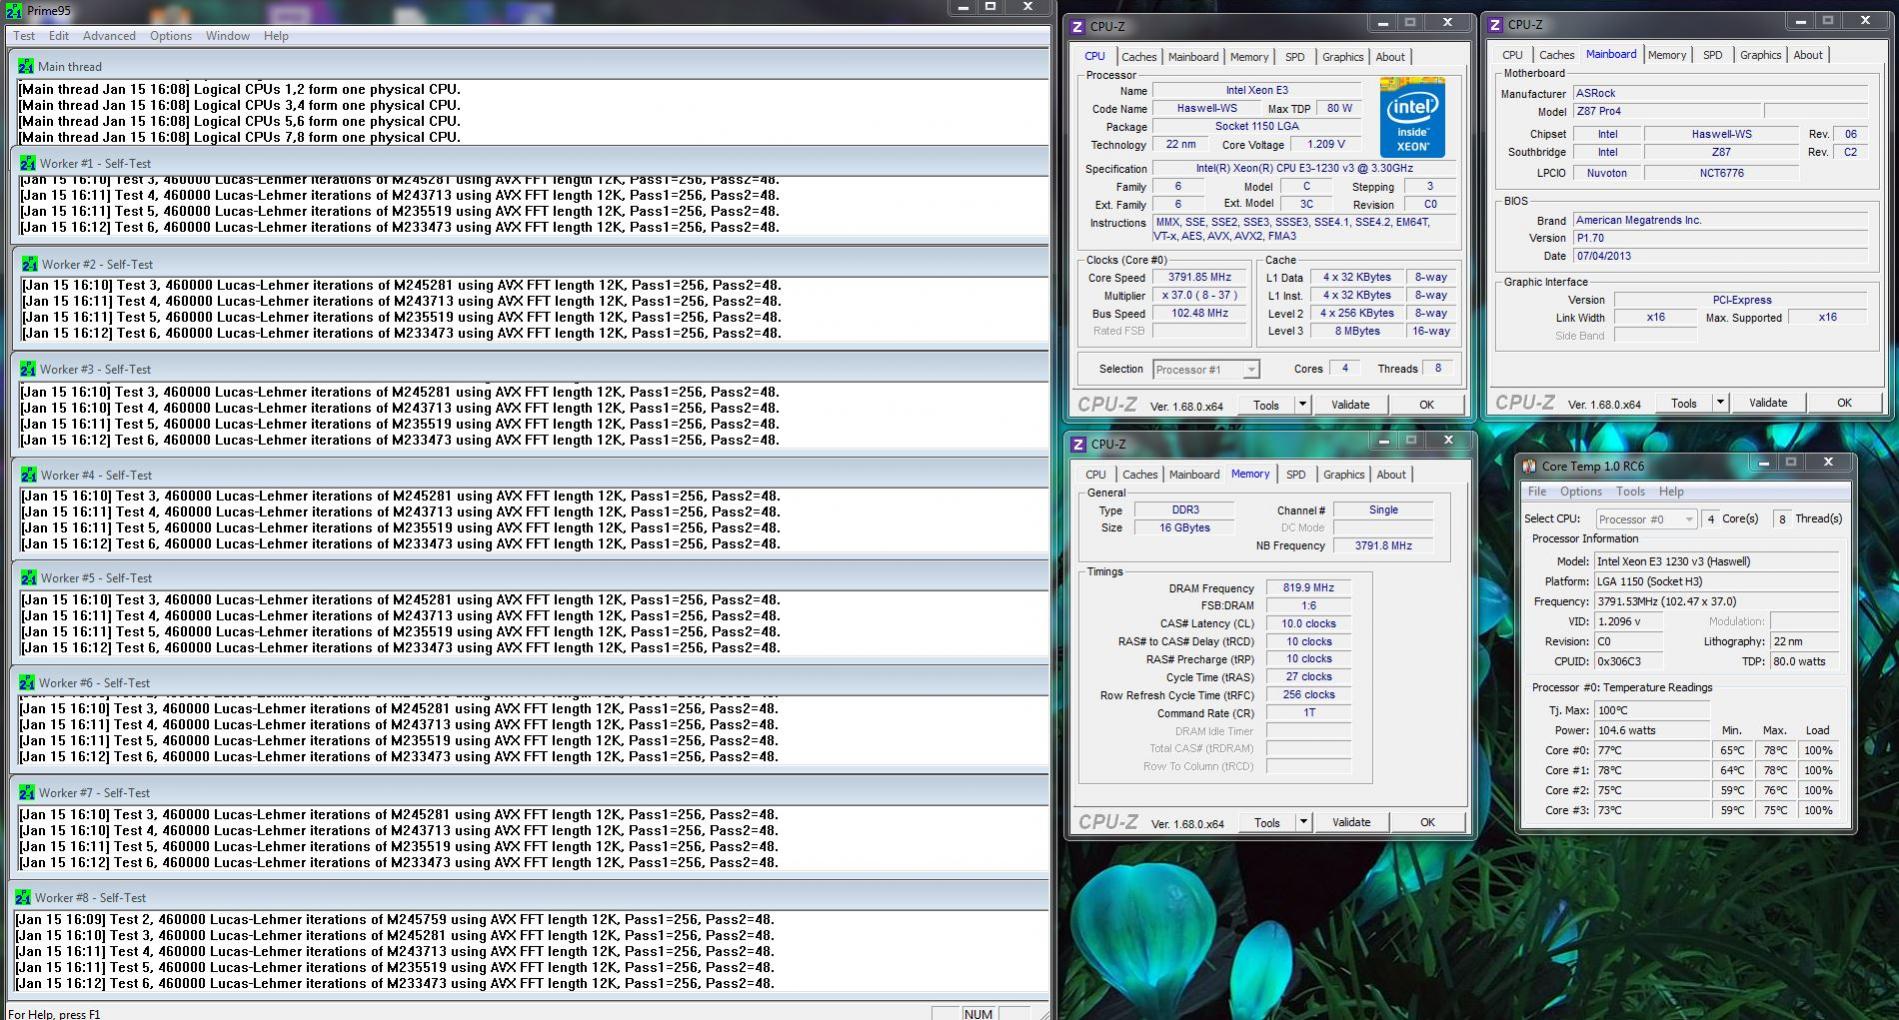Screen dimensions: 1899x1020
Task: Expand Tools dropdown arrow in CPU-Z Mainboard window
Action: click(x=1720, y=403)
